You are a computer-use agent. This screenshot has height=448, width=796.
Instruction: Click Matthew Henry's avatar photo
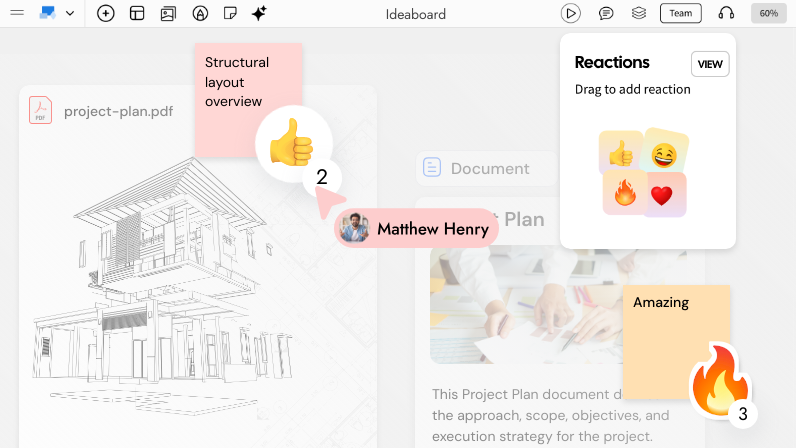(x=354, y=228)
